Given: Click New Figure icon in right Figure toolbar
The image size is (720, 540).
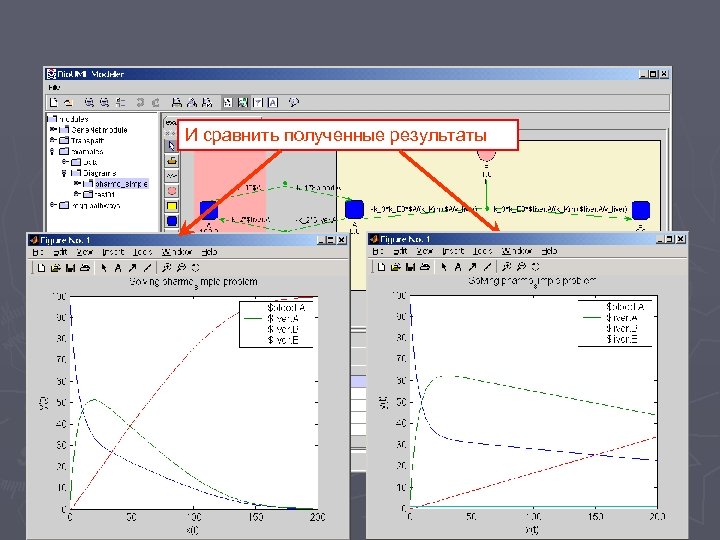Looking at the screenshot, I should click(x=381, y=267).
